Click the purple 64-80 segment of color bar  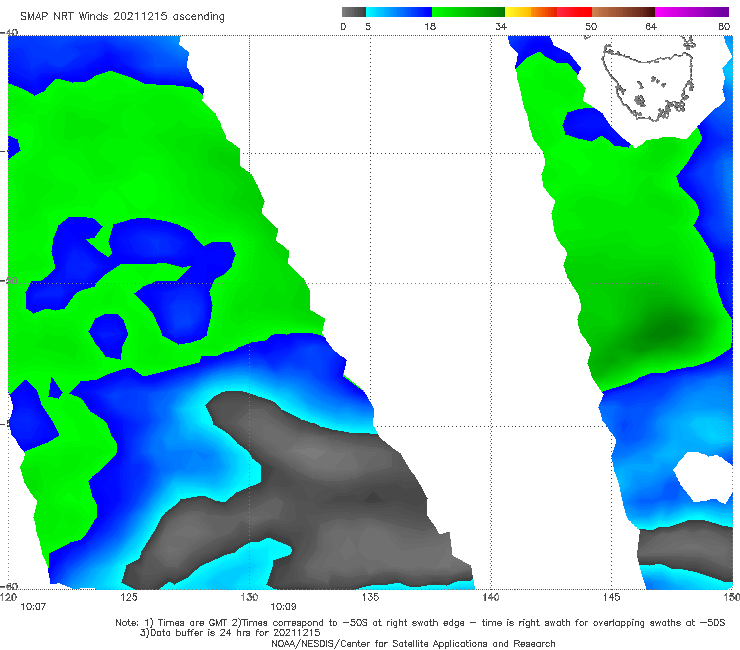(692, 12)
